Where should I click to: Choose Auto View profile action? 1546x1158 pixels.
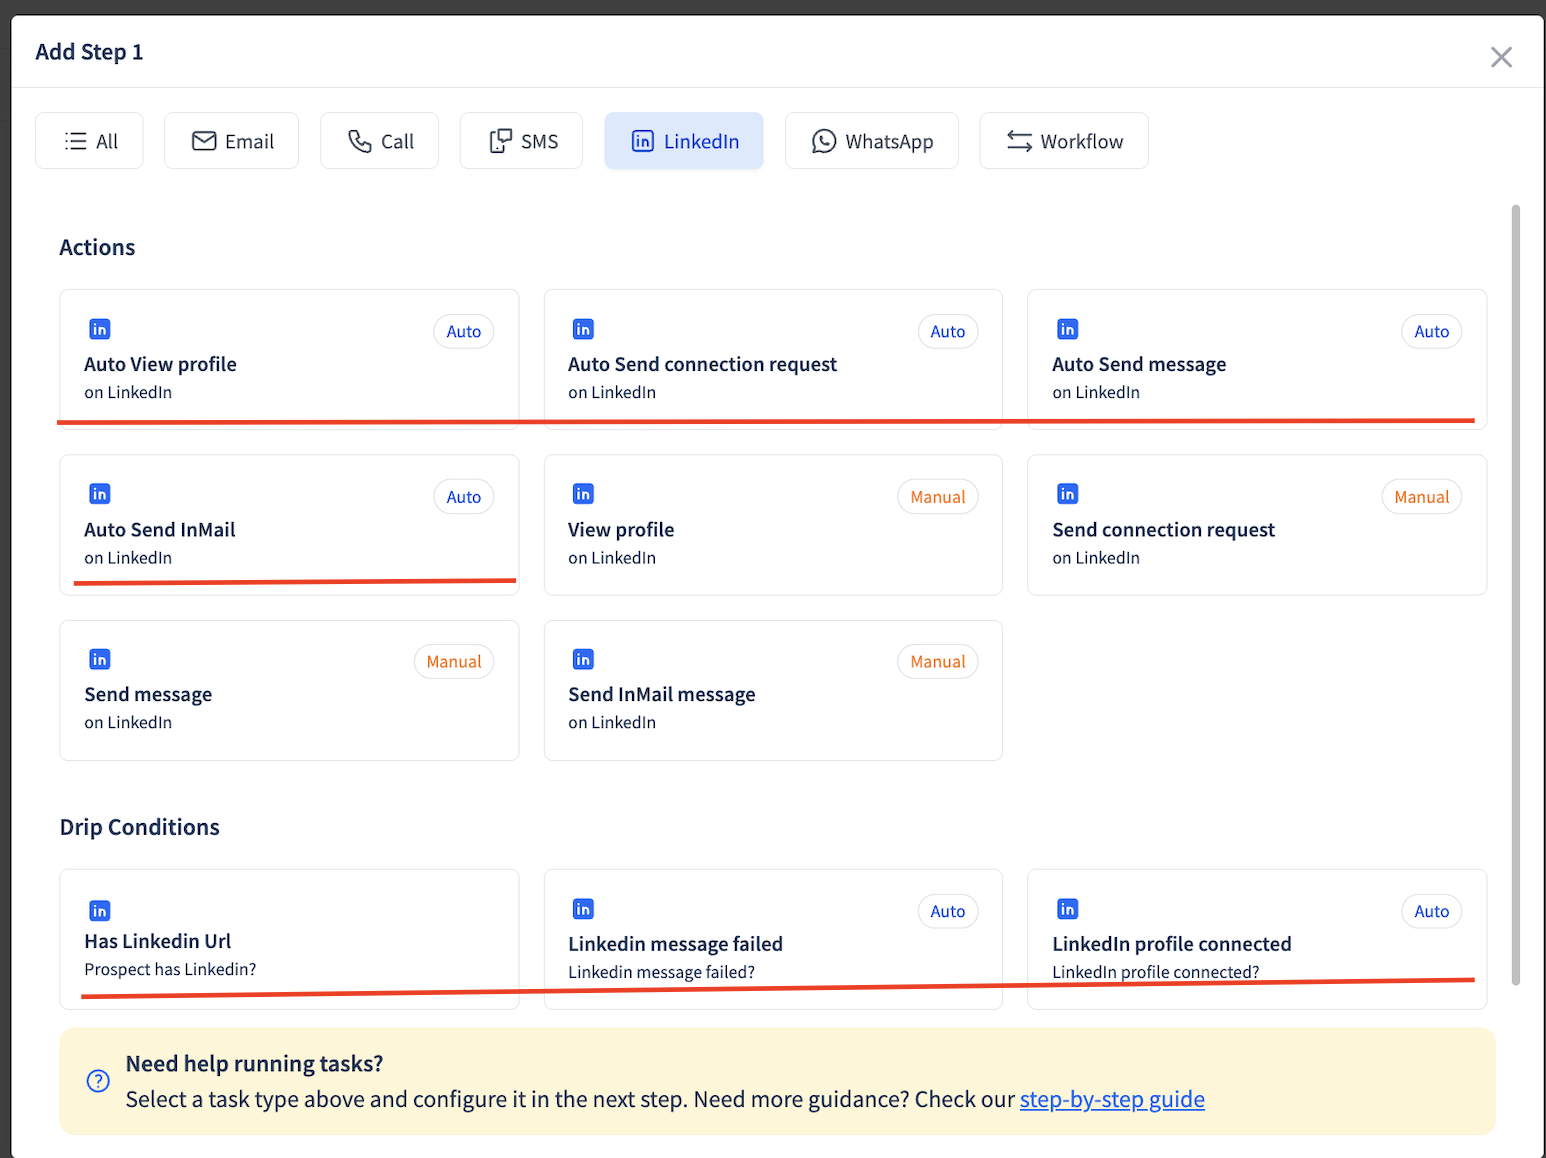tap(289, 359)
